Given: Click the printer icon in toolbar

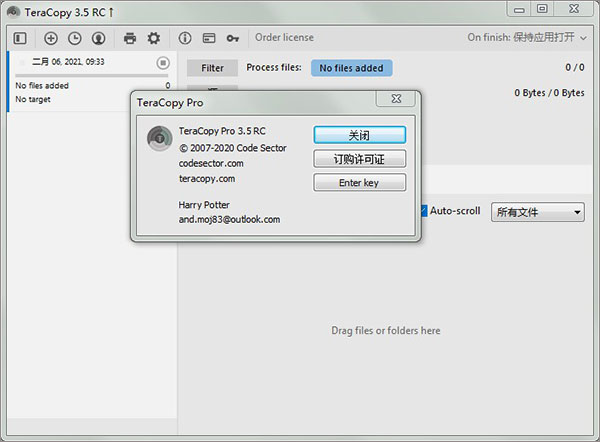Looking at the screenshot, I should 130,38.
